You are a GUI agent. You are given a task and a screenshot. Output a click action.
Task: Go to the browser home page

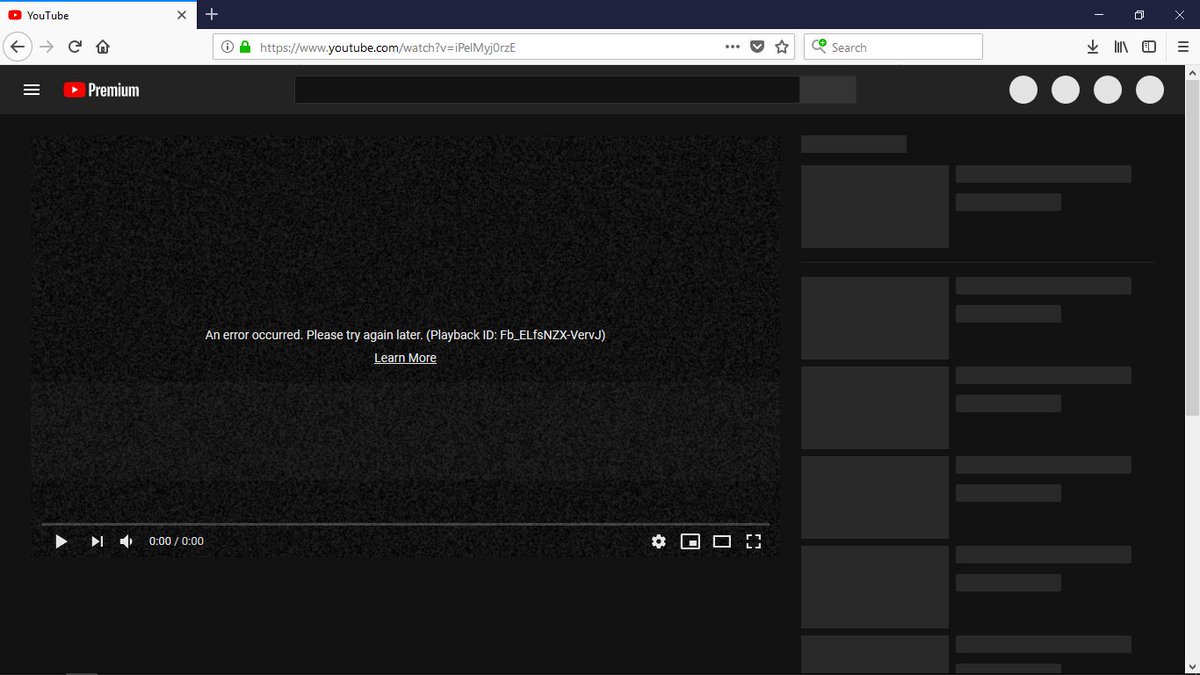coord(102,47)
